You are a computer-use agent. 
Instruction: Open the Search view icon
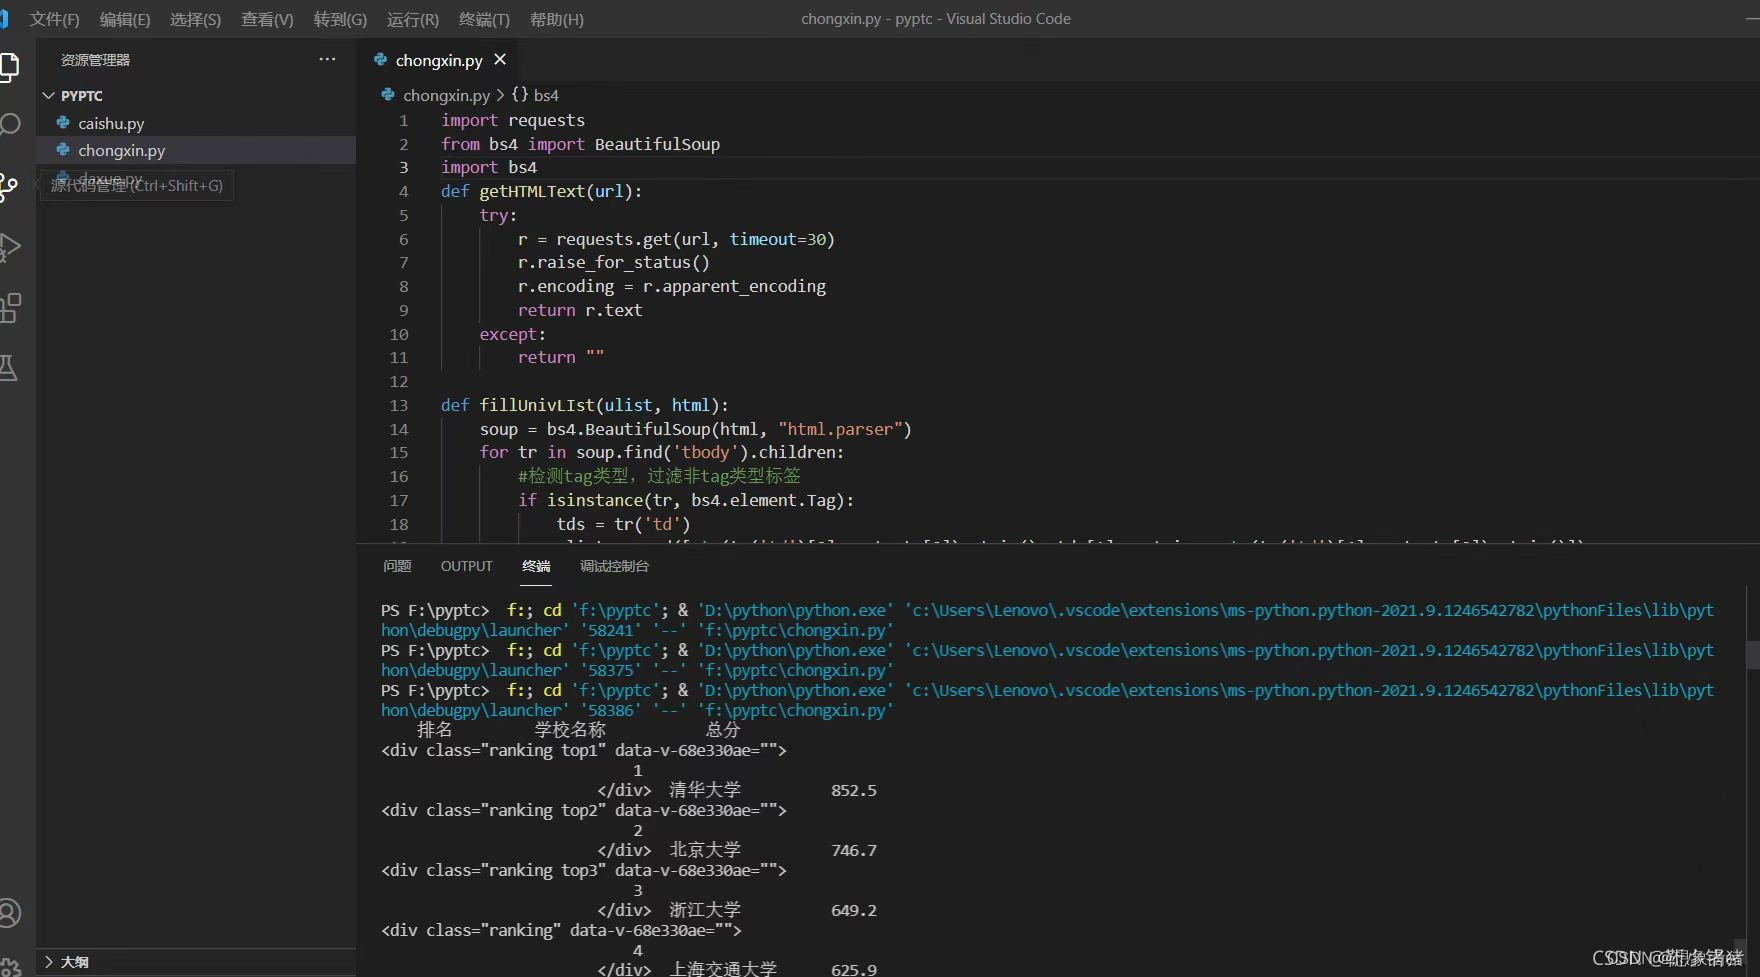[10, 123]
